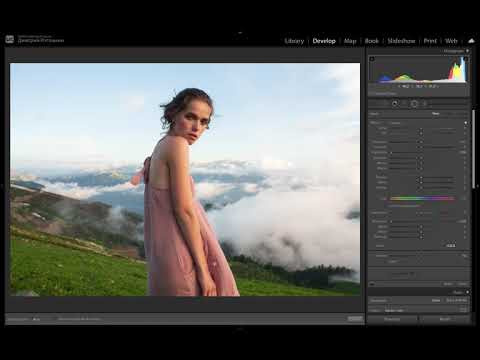480x360 pixels.
Task: Open the Book module
Action: (x=372, y=41)
